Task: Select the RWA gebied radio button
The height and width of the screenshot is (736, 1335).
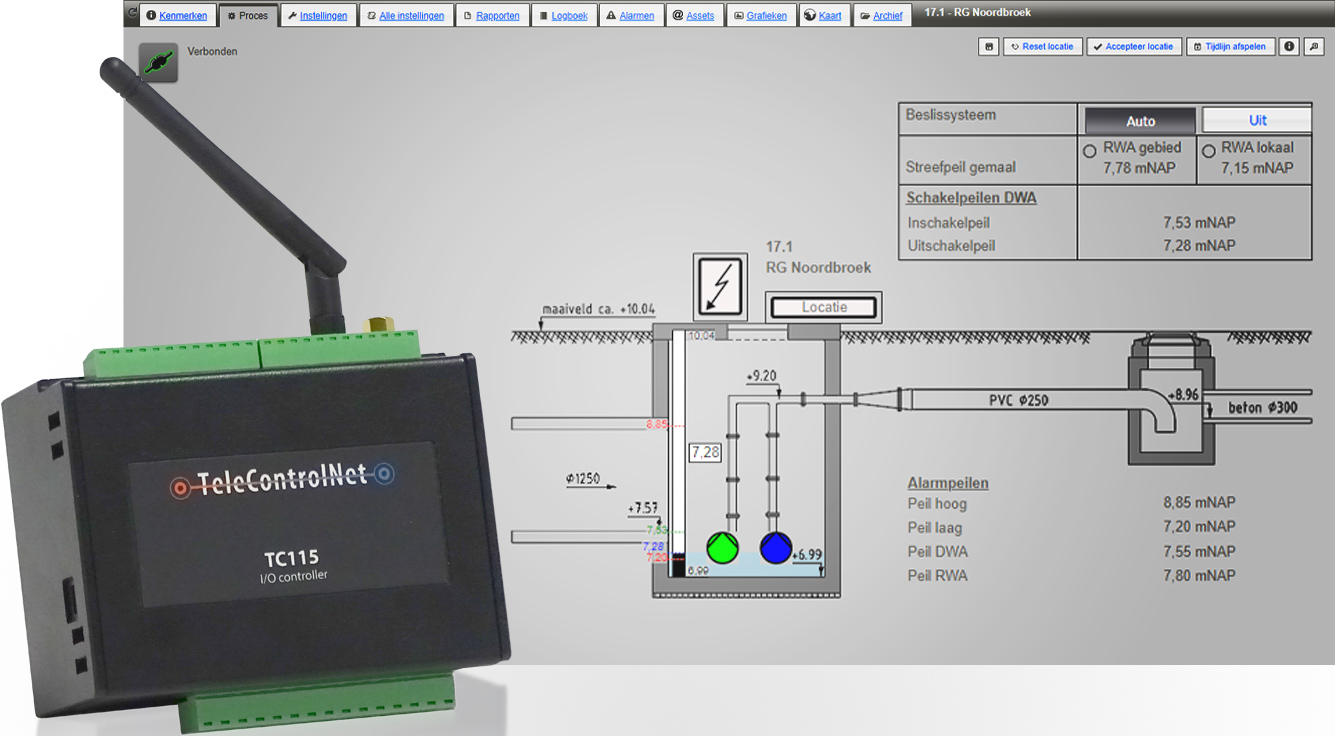Action: (x=1090, y=151)
